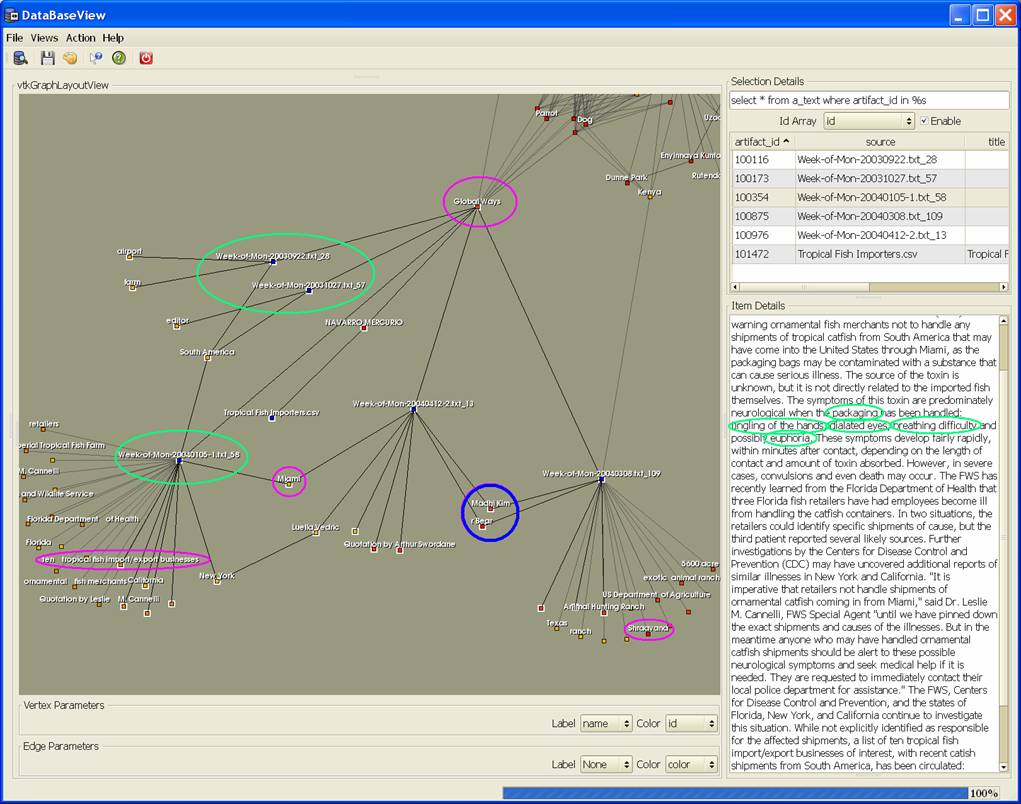The image size is (1021, 804).
Task: Sort by the artifact_id column header
Action: point(762,142)
